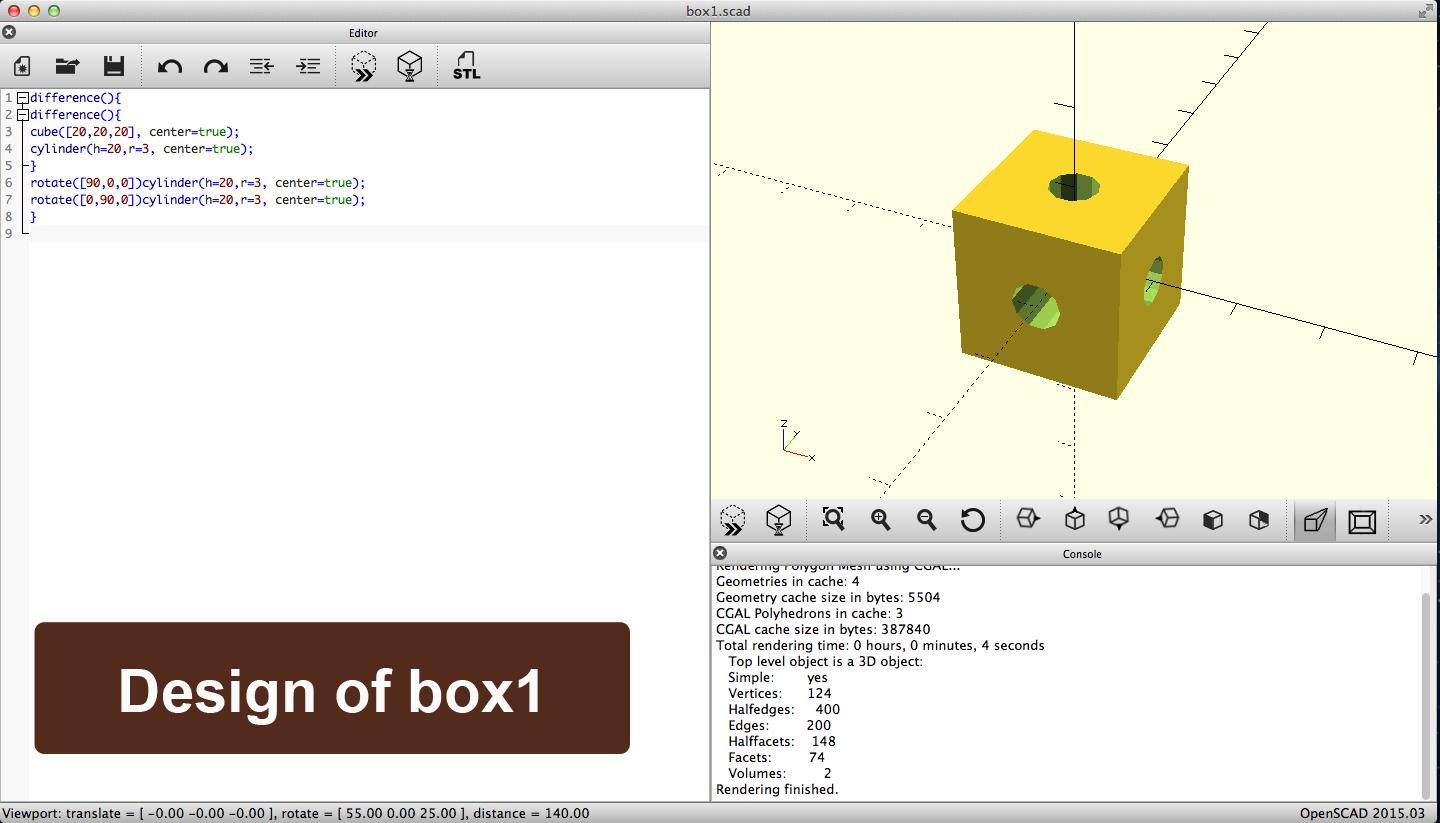Click the cylinder code on line 4
Image resolution: width=1440 pixels, height=823 pixels.
[141, 149]
